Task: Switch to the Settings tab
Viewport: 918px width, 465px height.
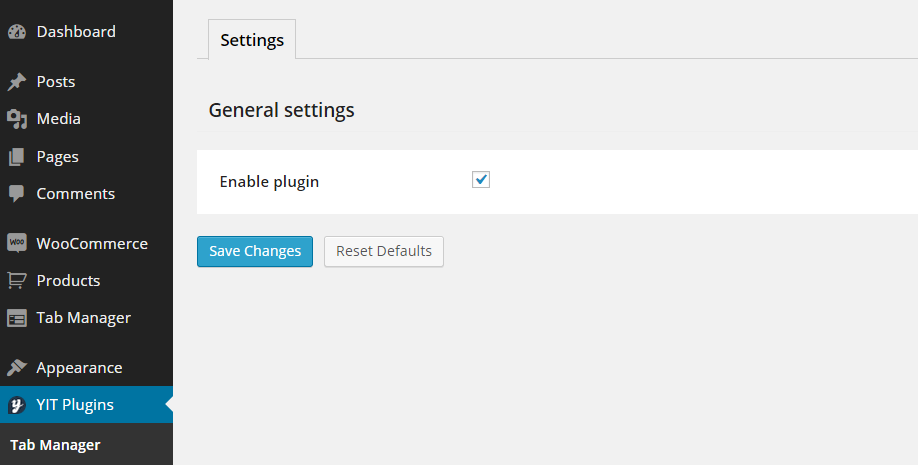Action: [252, 40]
